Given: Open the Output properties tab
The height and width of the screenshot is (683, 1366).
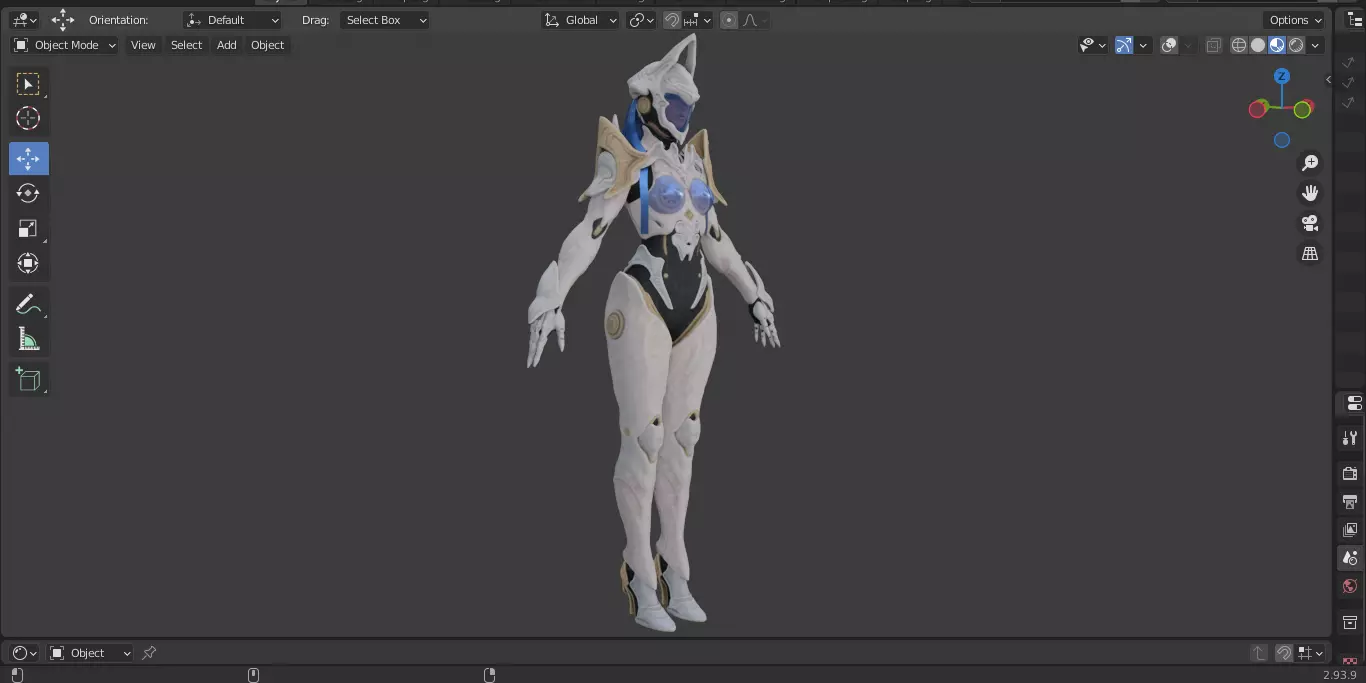Looking at the screenshot, I should click(1350, 501).
